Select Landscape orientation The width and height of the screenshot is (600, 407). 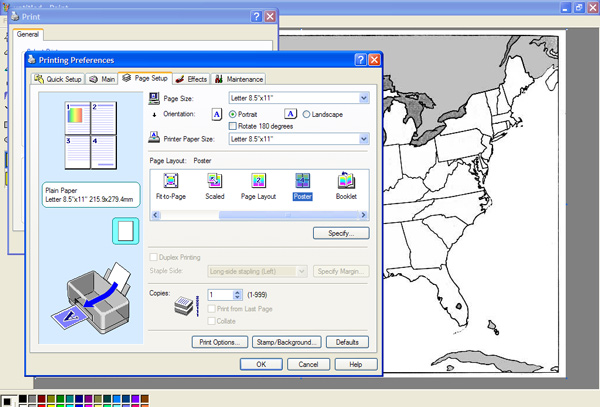click(306, 114)
